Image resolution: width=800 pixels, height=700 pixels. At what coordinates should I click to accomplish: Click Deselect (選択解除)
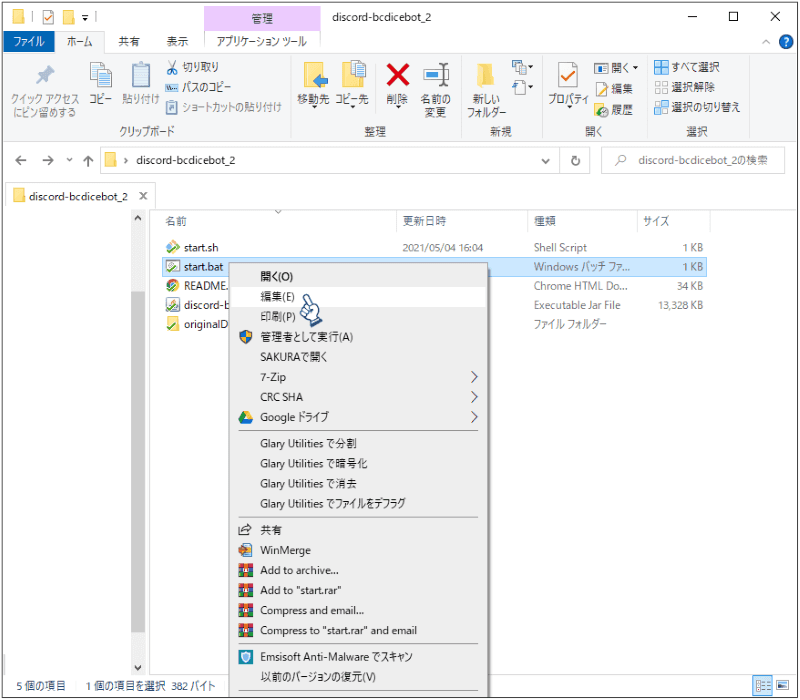(x=685, y=87)
